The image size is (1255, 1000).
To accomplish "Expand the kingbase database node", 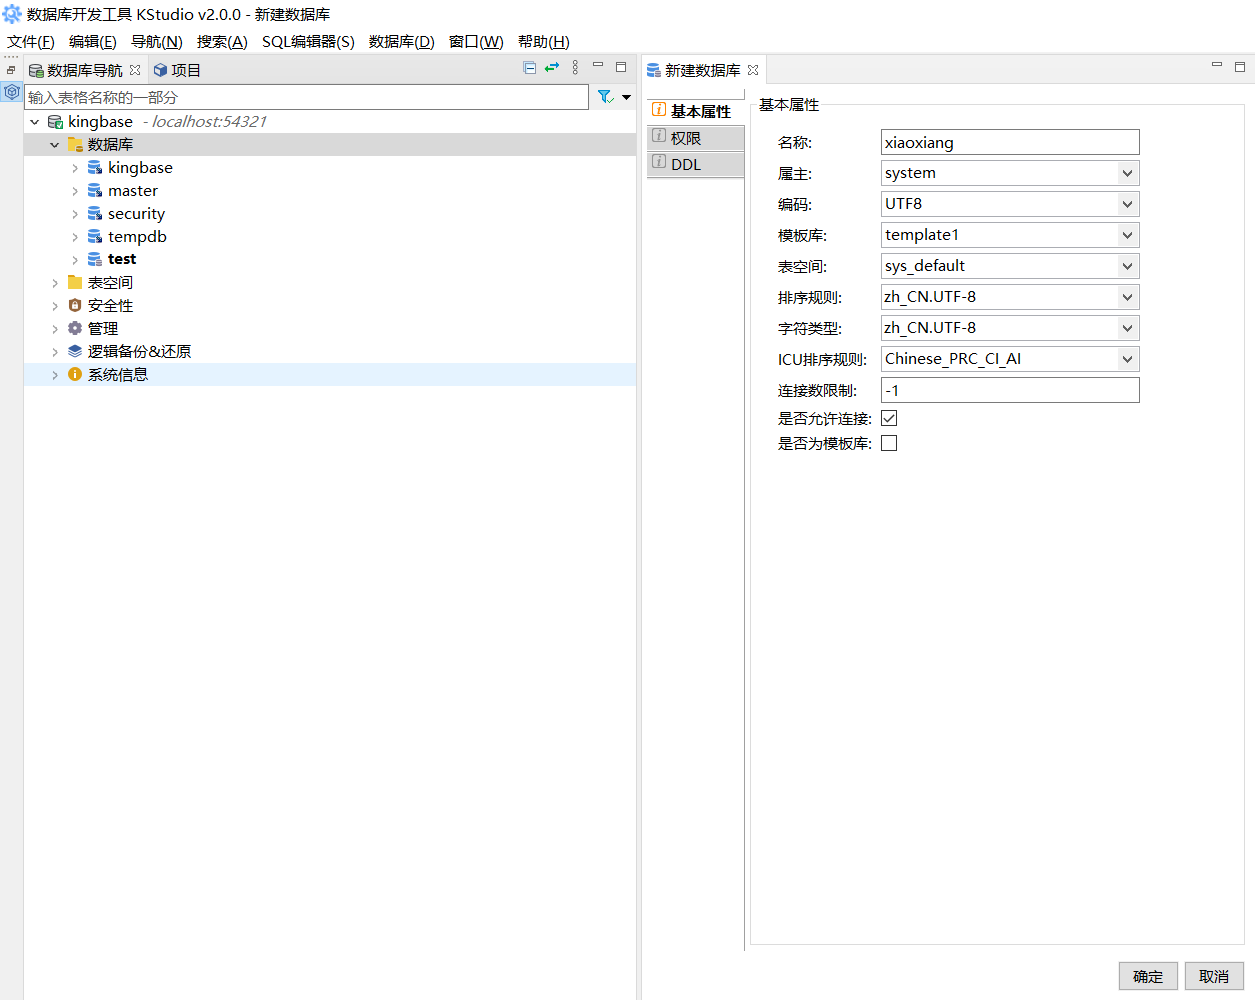I will (75, 168).
